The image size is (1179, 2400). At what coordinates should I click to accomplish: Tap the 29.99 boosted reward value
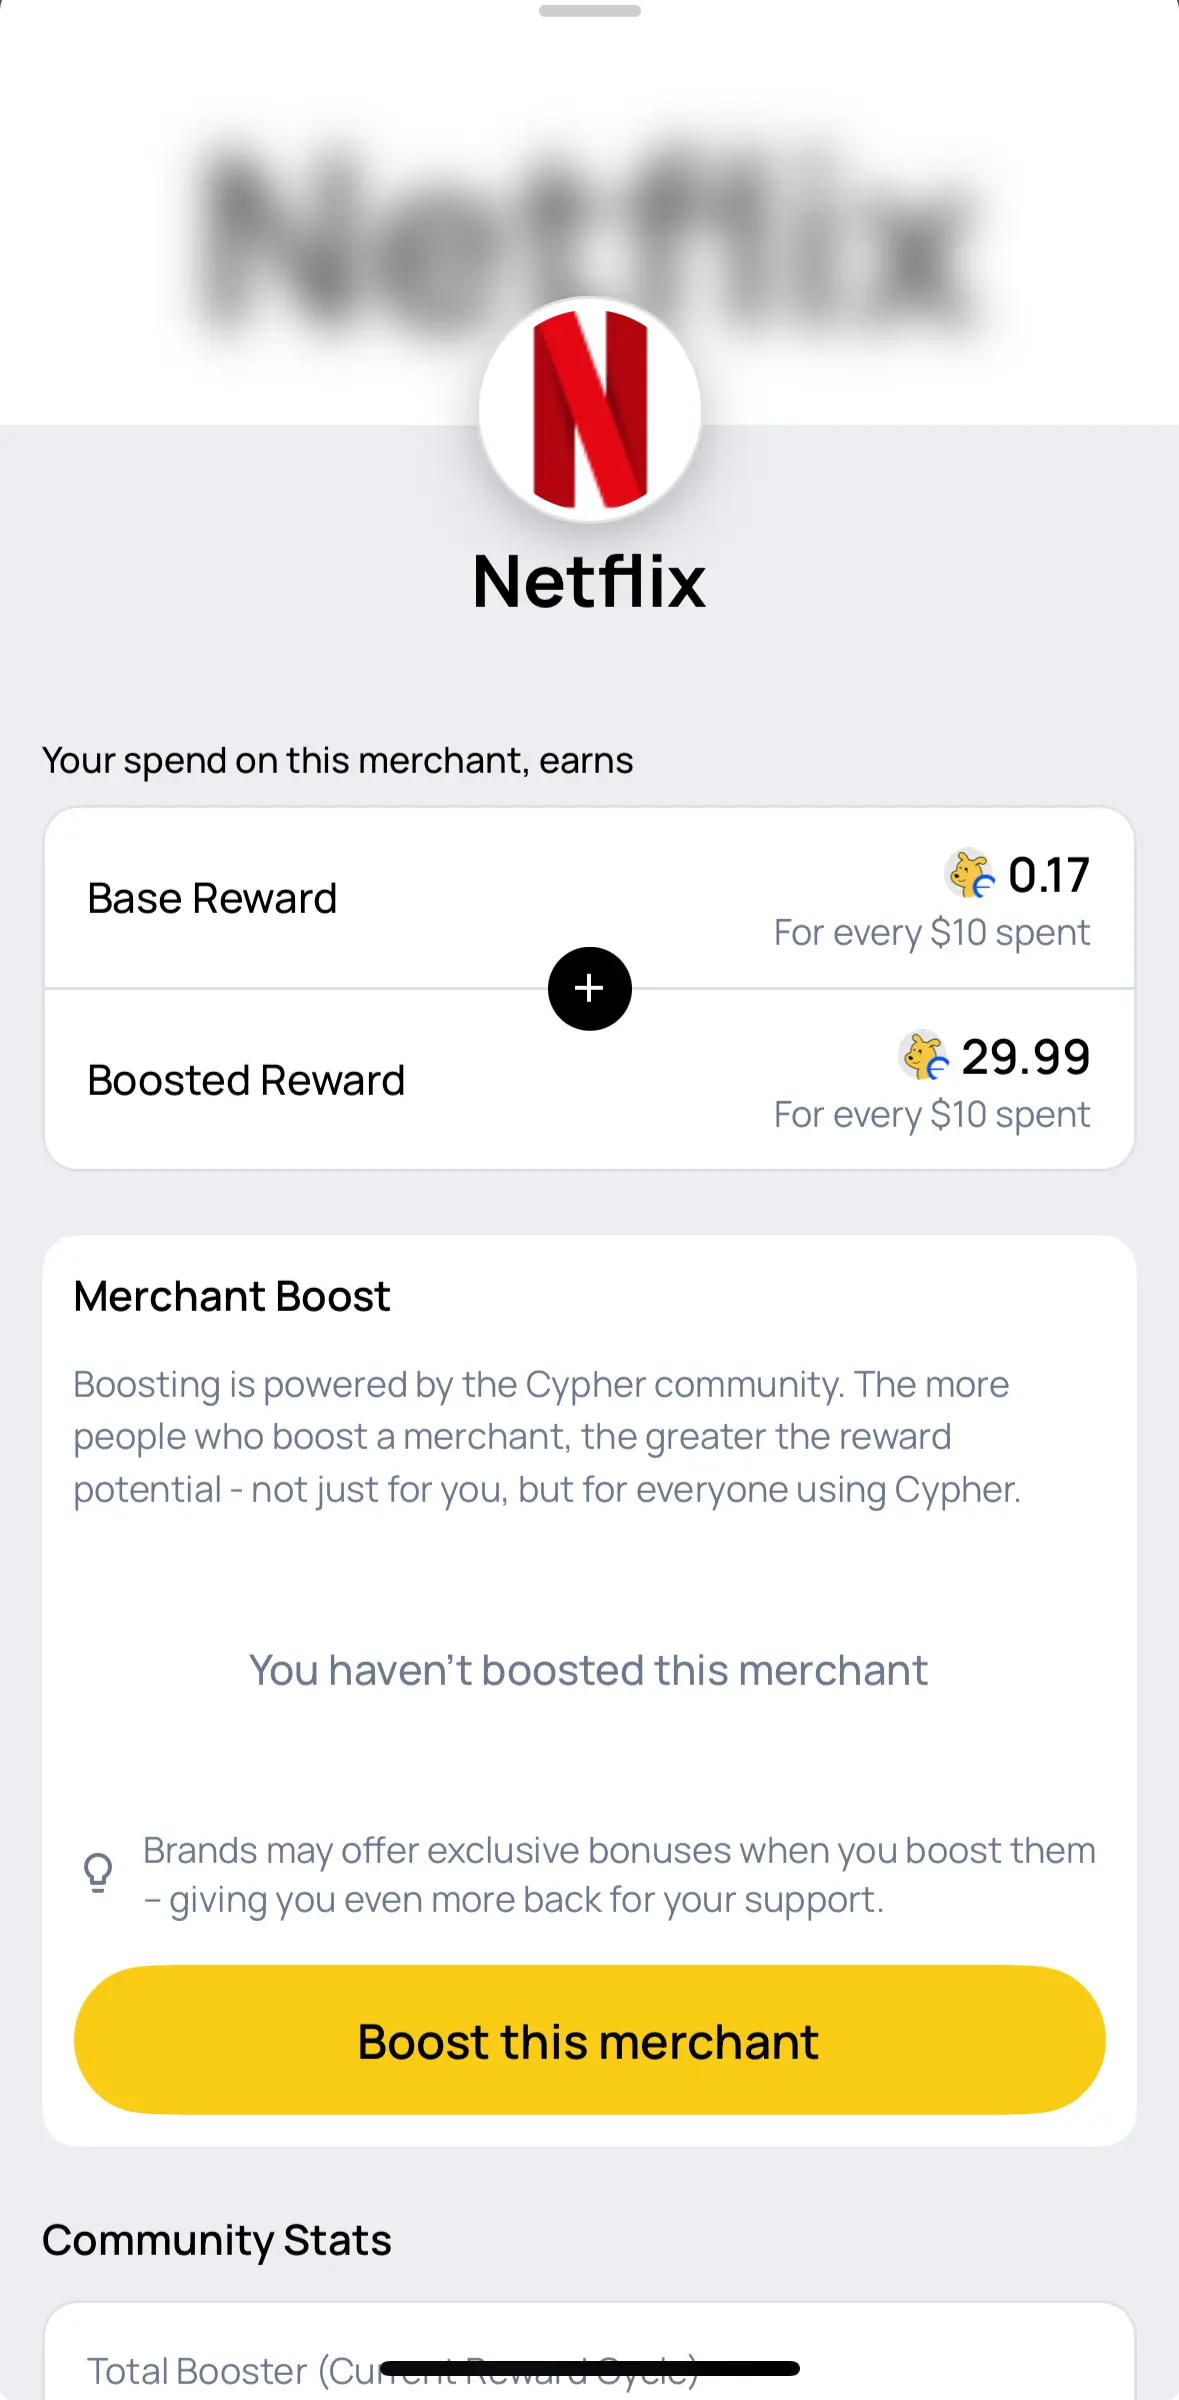coord(1025,1057)
